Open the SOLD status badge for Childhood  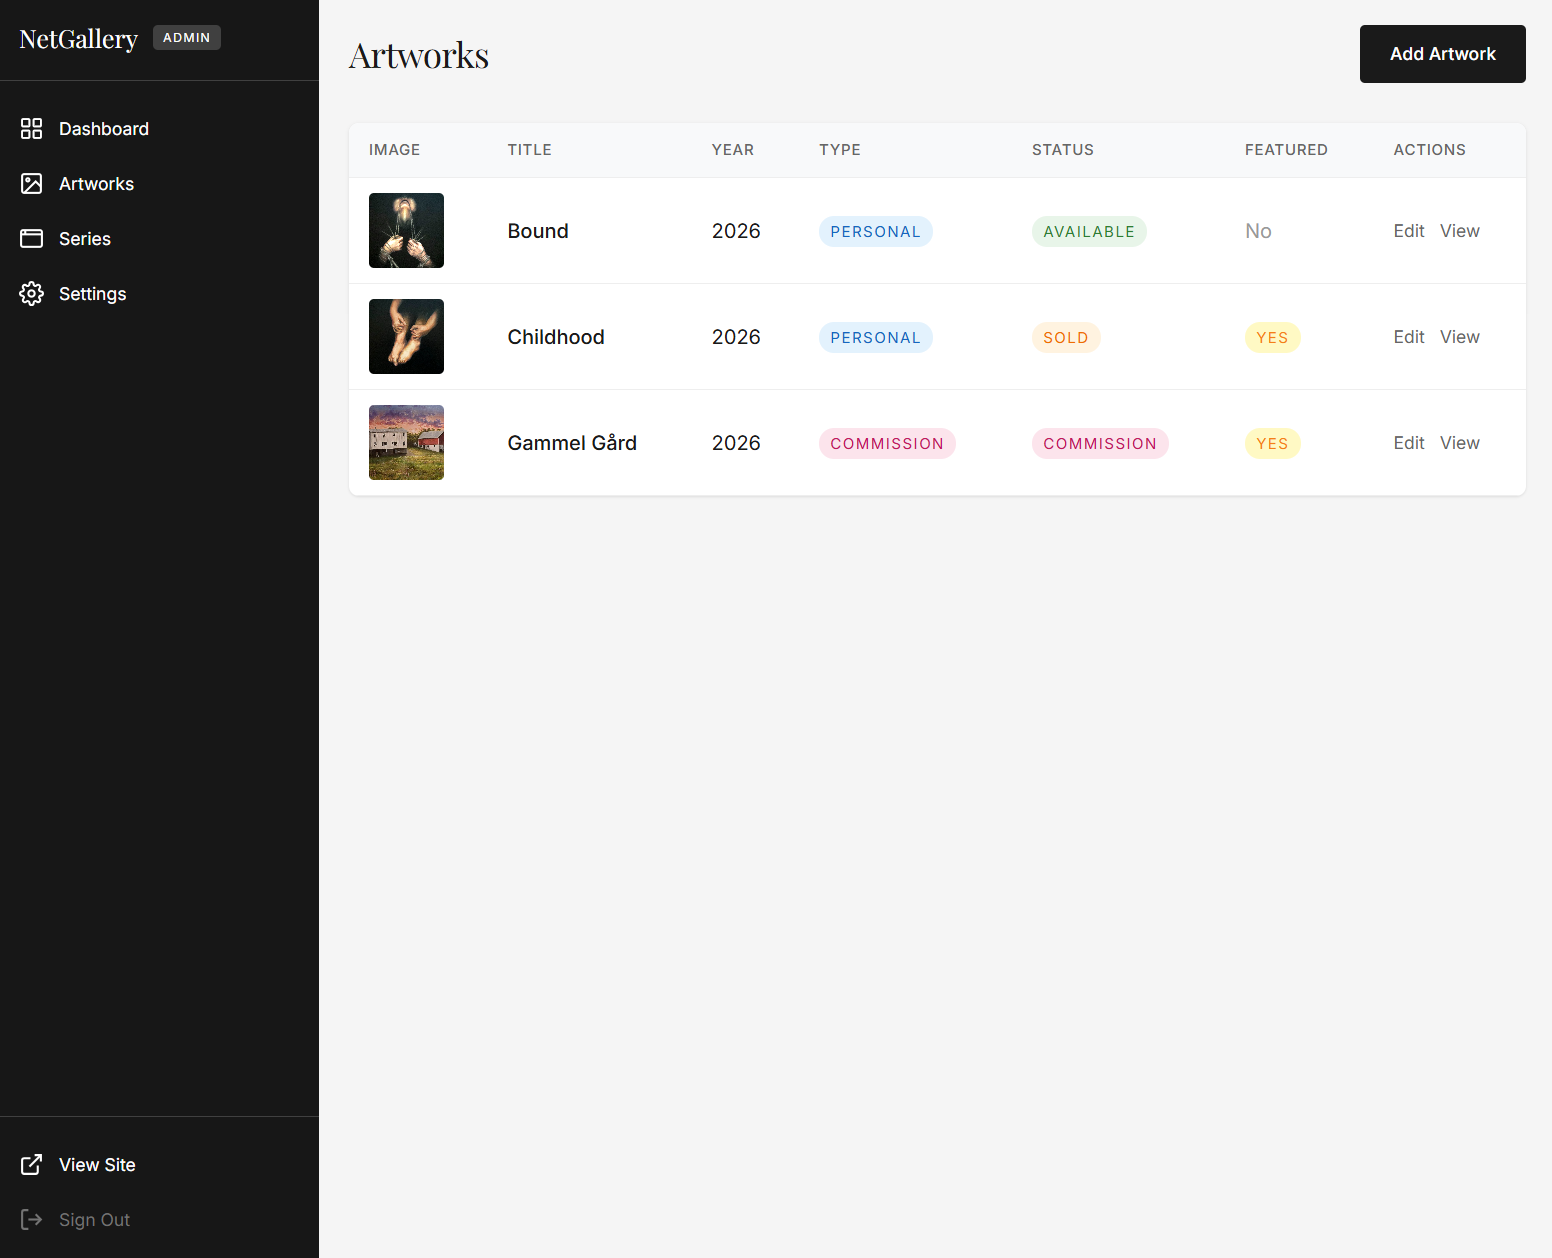point(1065,337)
